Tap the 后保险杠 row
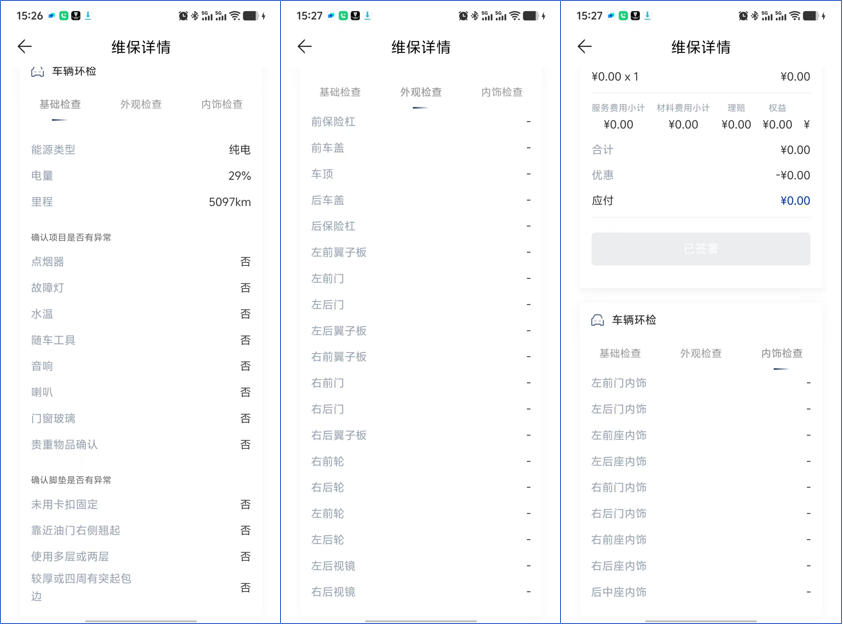Image resolution: width=843 pixels, height=625 pixels. tap(421, 226)
